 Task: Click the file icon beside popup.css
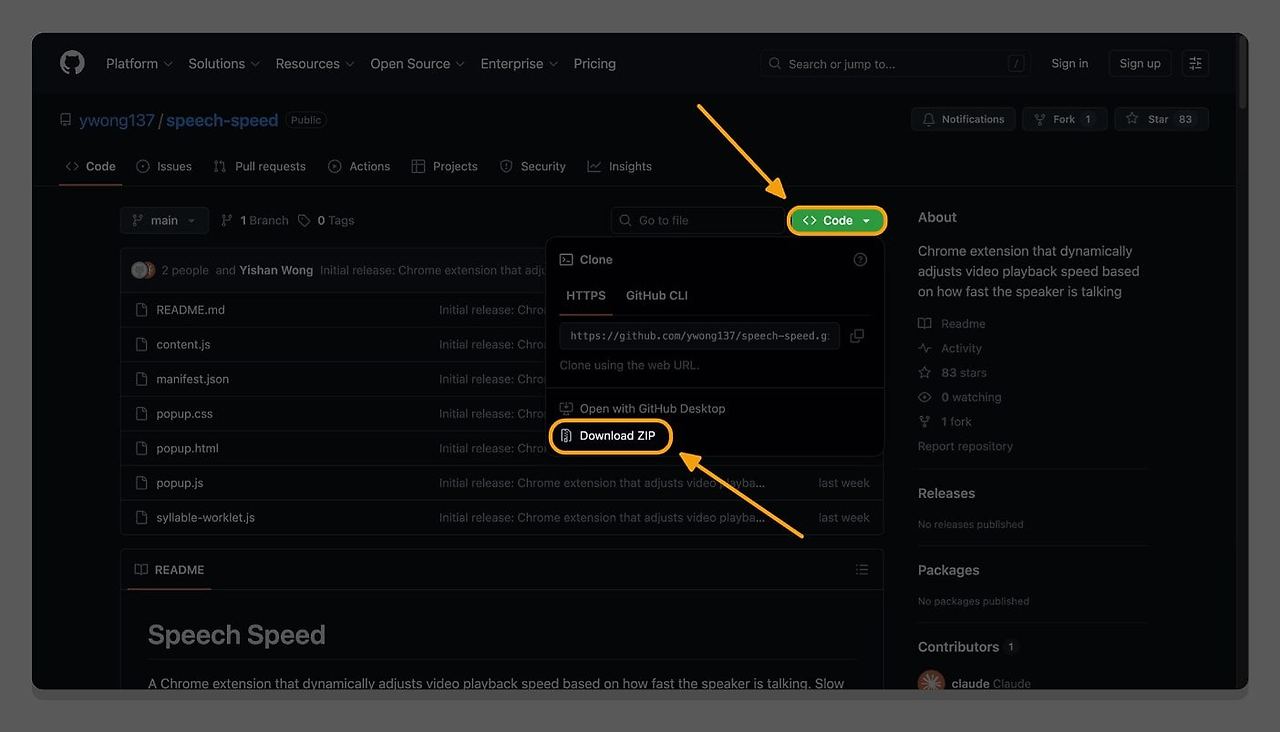pos(141,414)
